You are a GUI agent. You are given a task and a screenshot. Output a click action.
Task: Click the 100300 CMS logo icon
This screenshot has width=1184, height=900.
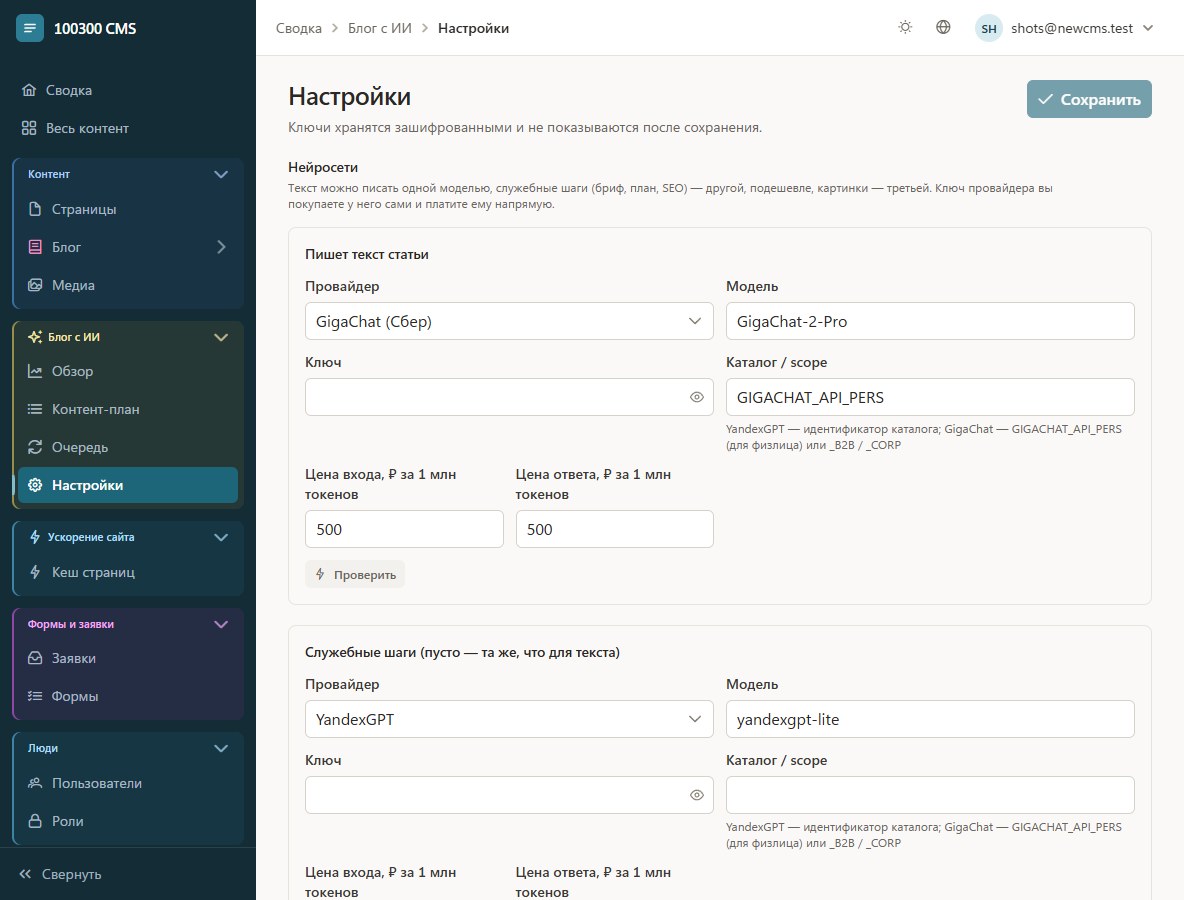(29, 28)
